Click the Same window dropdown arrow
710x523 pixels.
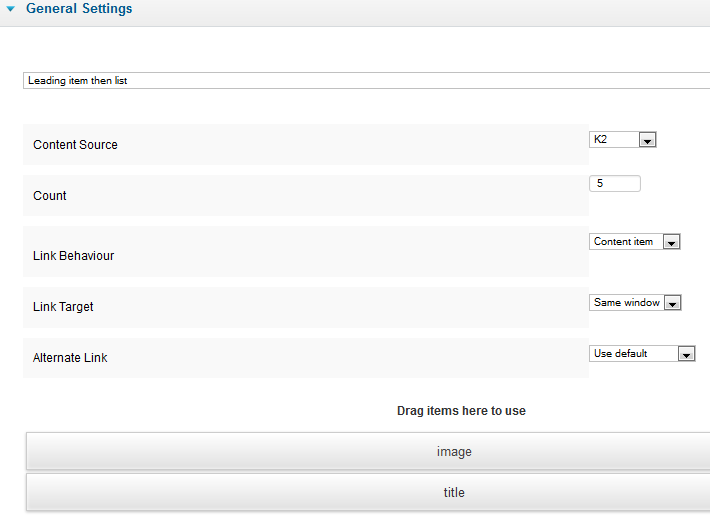[x=672, y=303]
